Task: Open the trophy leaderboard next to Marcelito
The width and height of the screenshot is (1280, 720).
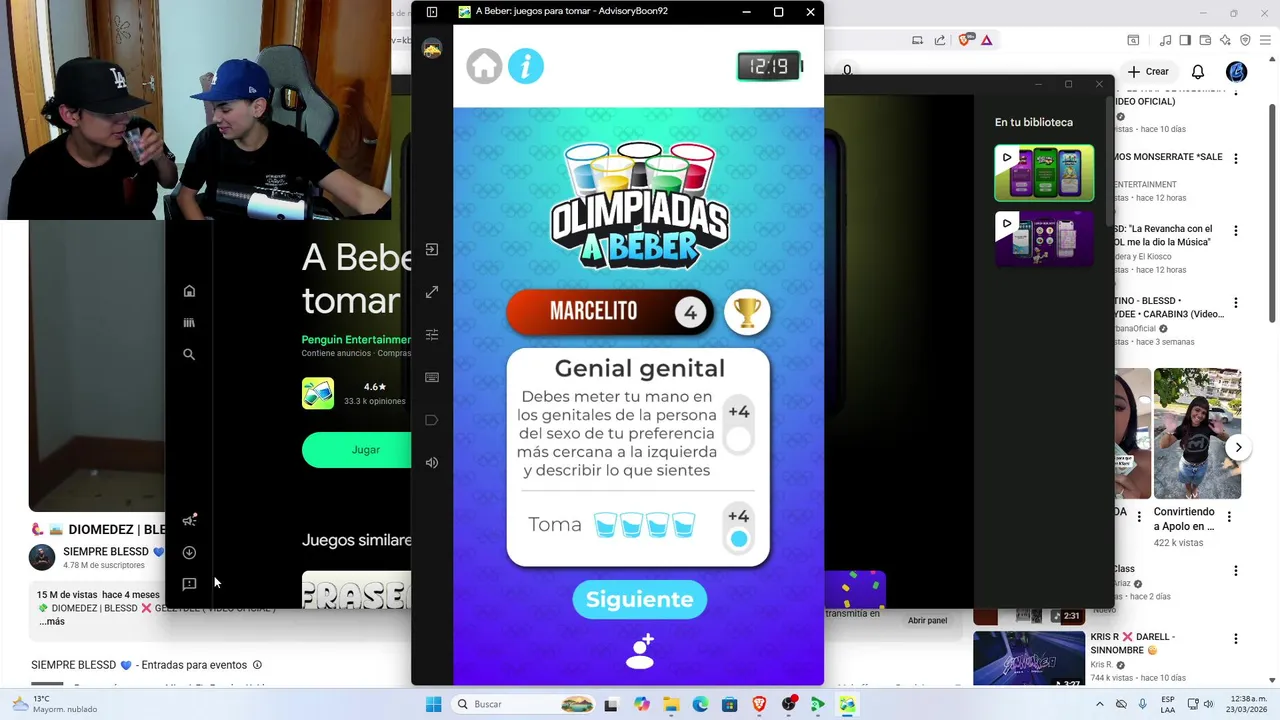Action: [x=747, y=312]
